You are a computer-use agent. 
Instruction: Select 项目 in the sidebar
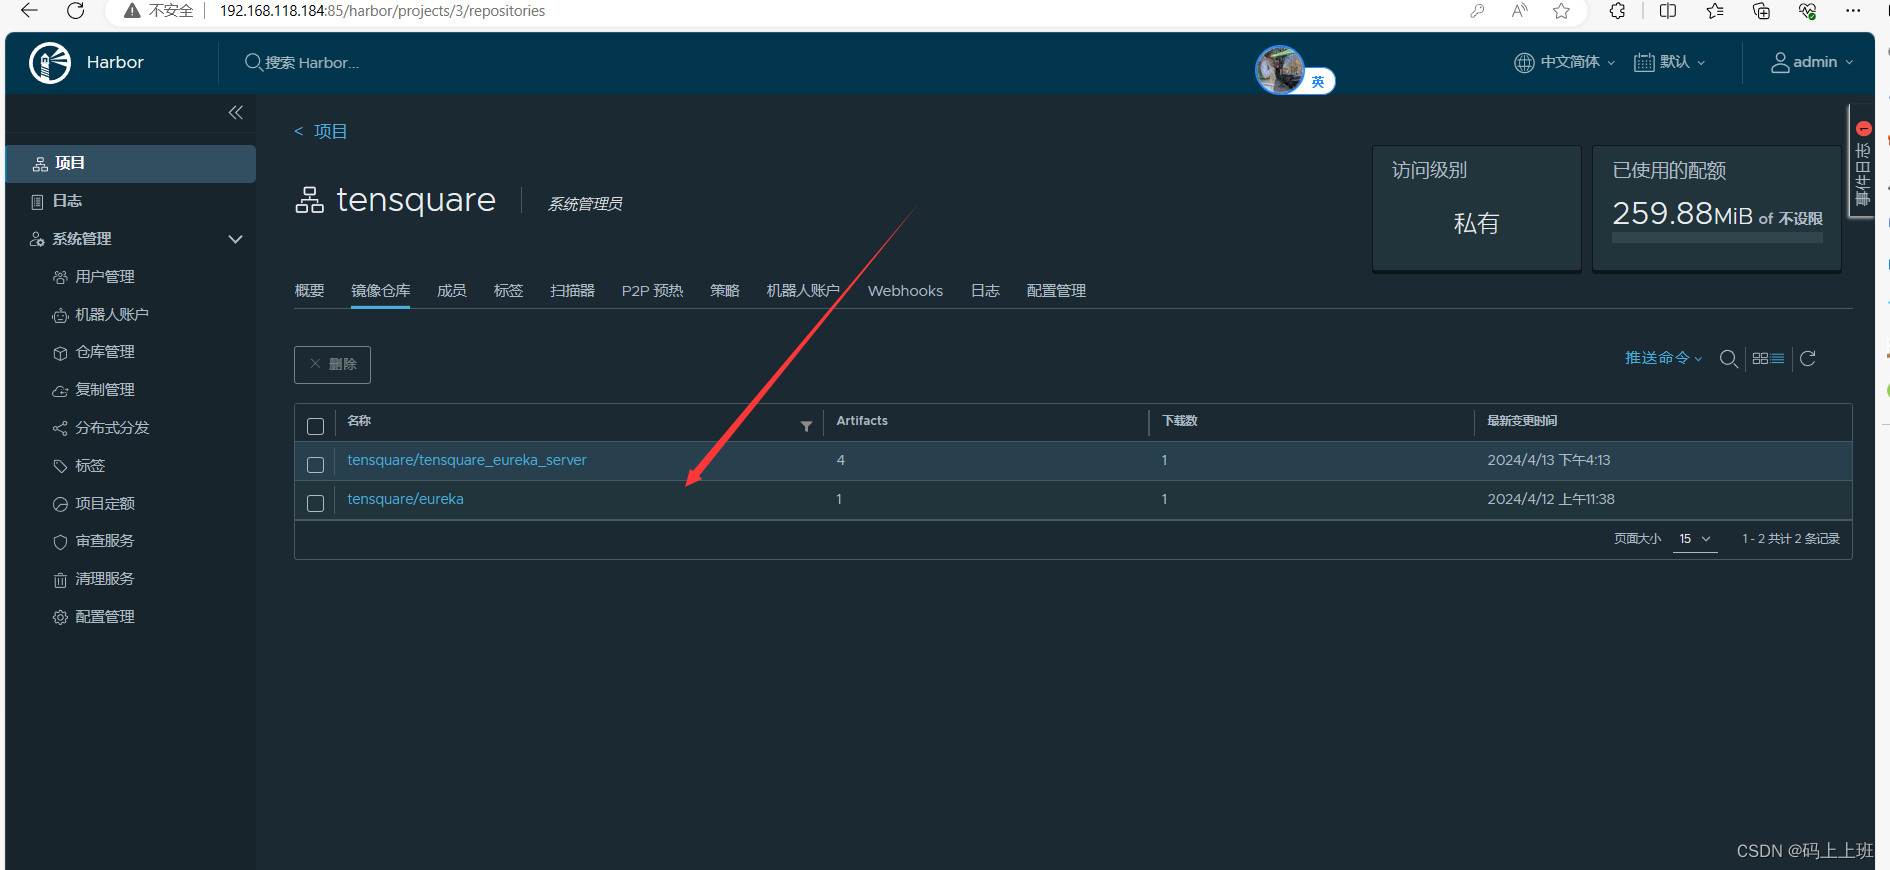(x=131, y=164)
